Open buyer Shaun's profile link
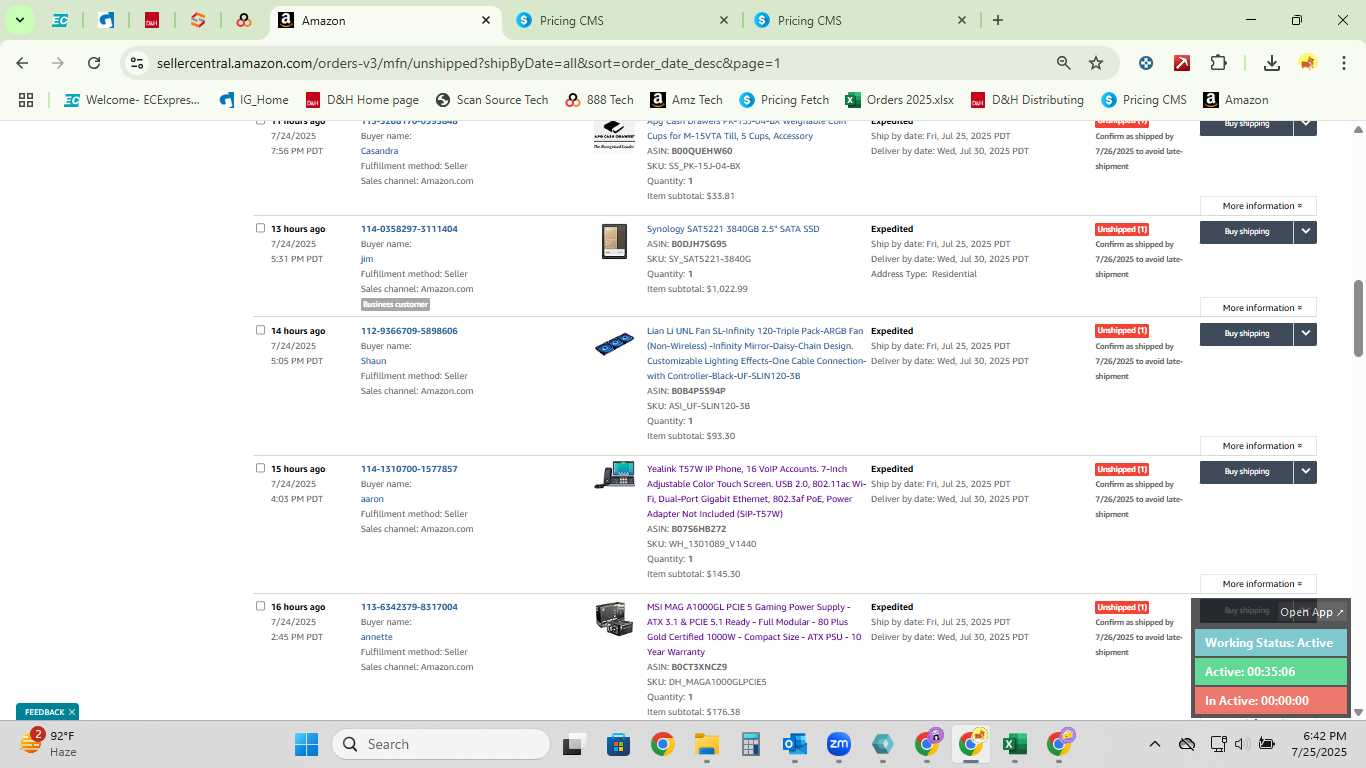 tap(373, 361)
